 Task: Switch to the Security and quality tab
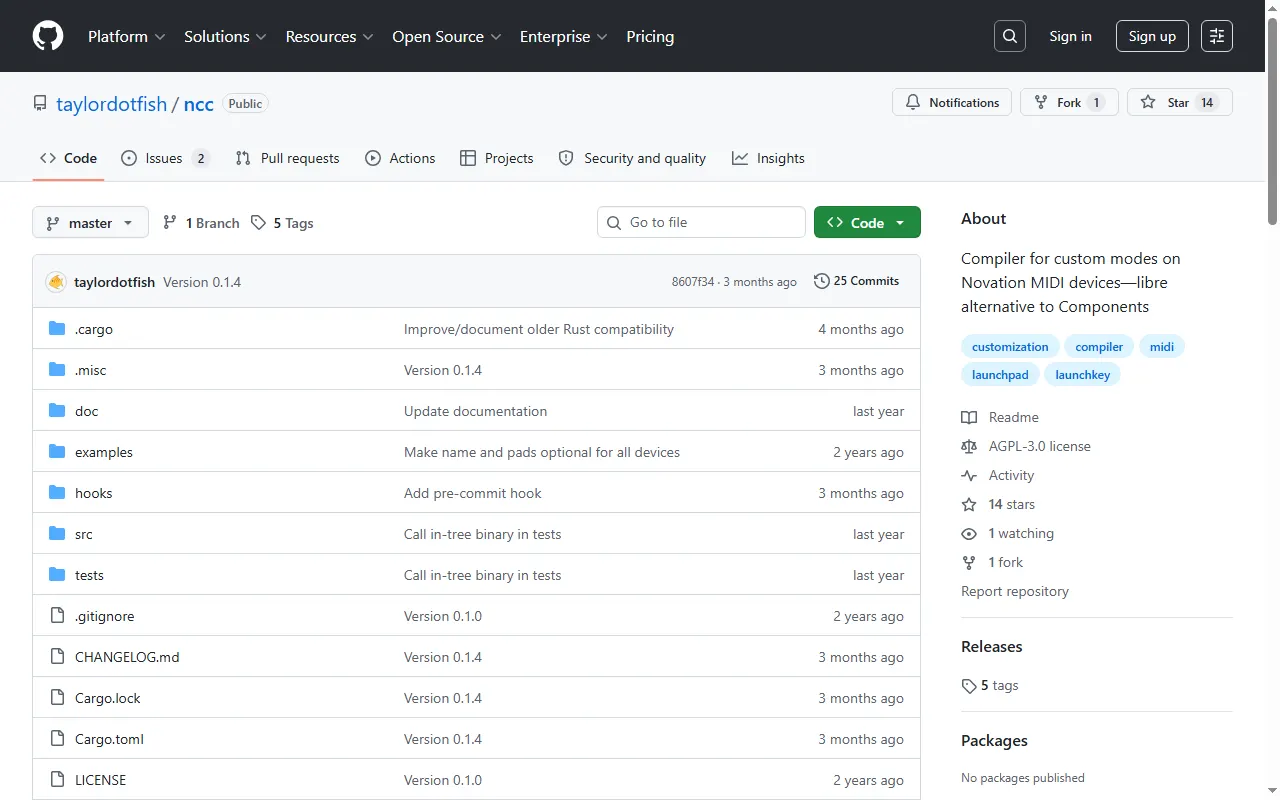632,158
